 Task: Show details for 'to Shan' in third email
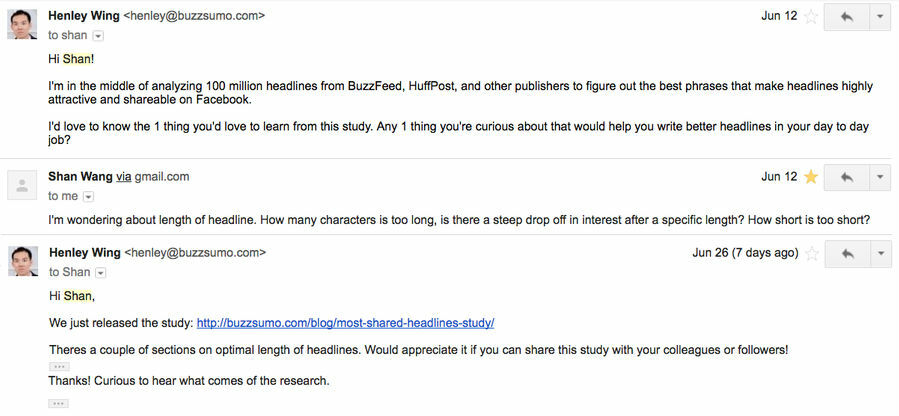pyautogui.click(x=99, y=272)
